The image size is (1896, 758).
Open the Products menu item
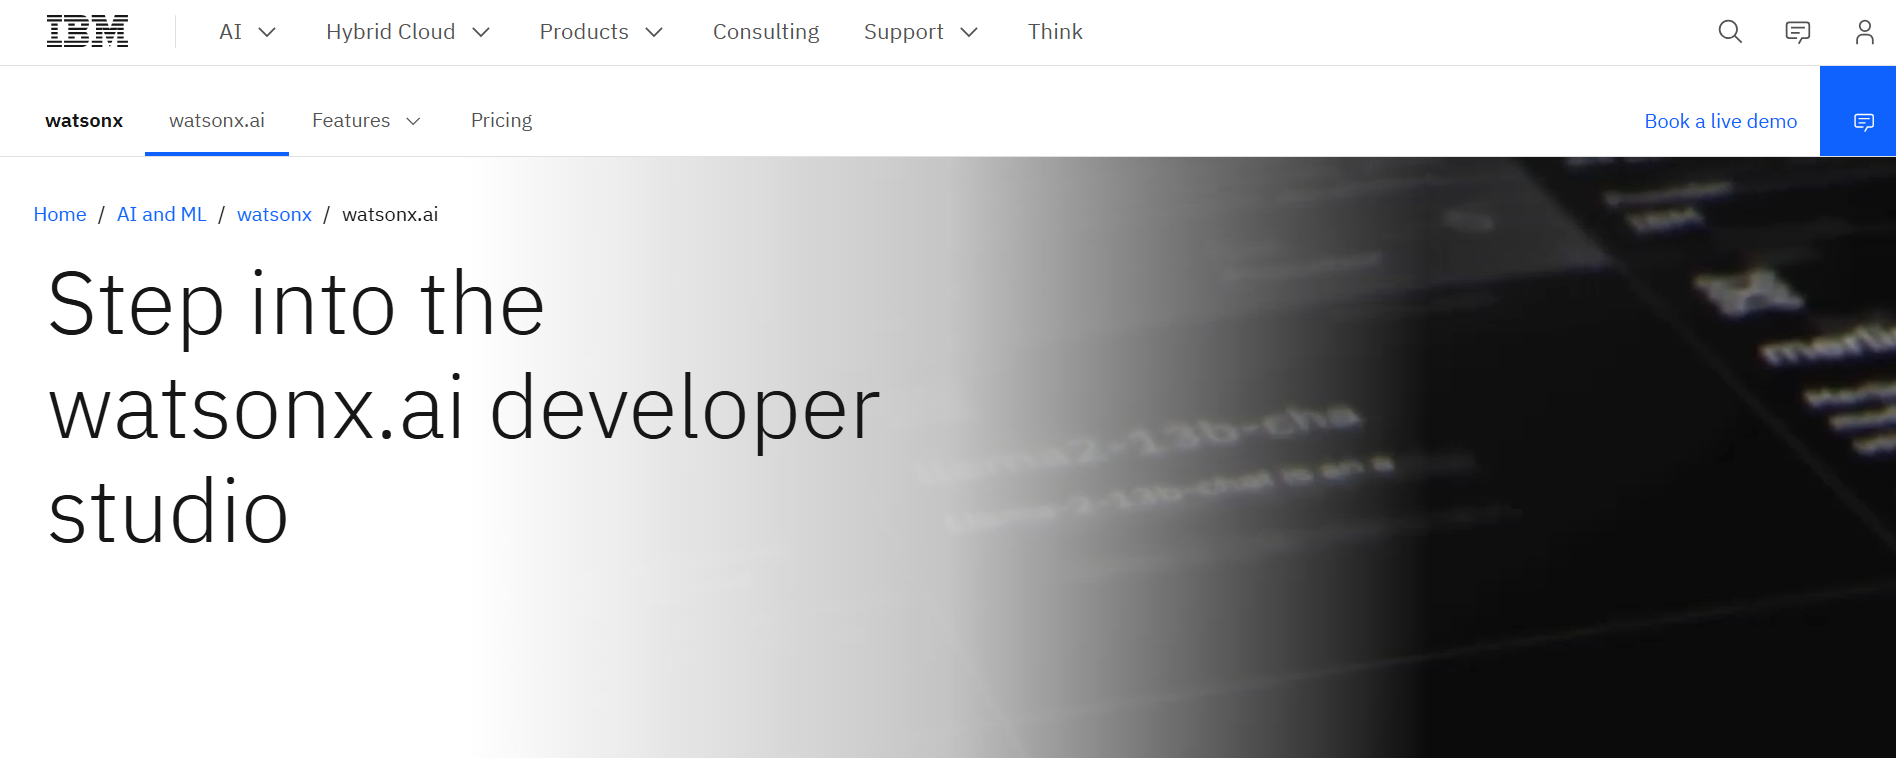pyautogui.click(x=584, y=32)
